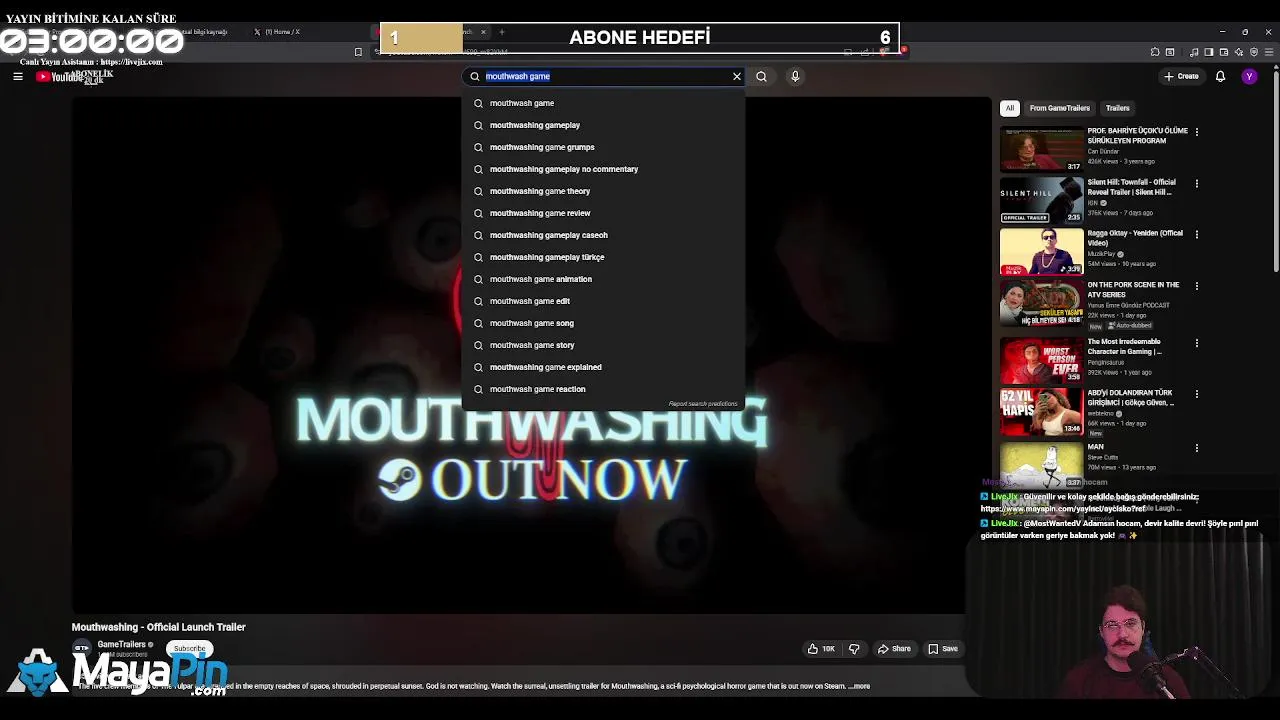Open the 'Ragga Oktay - Yeniden' video thumbnail
The height and width of the screenshot is (720, 1280).
point(1041,252)
